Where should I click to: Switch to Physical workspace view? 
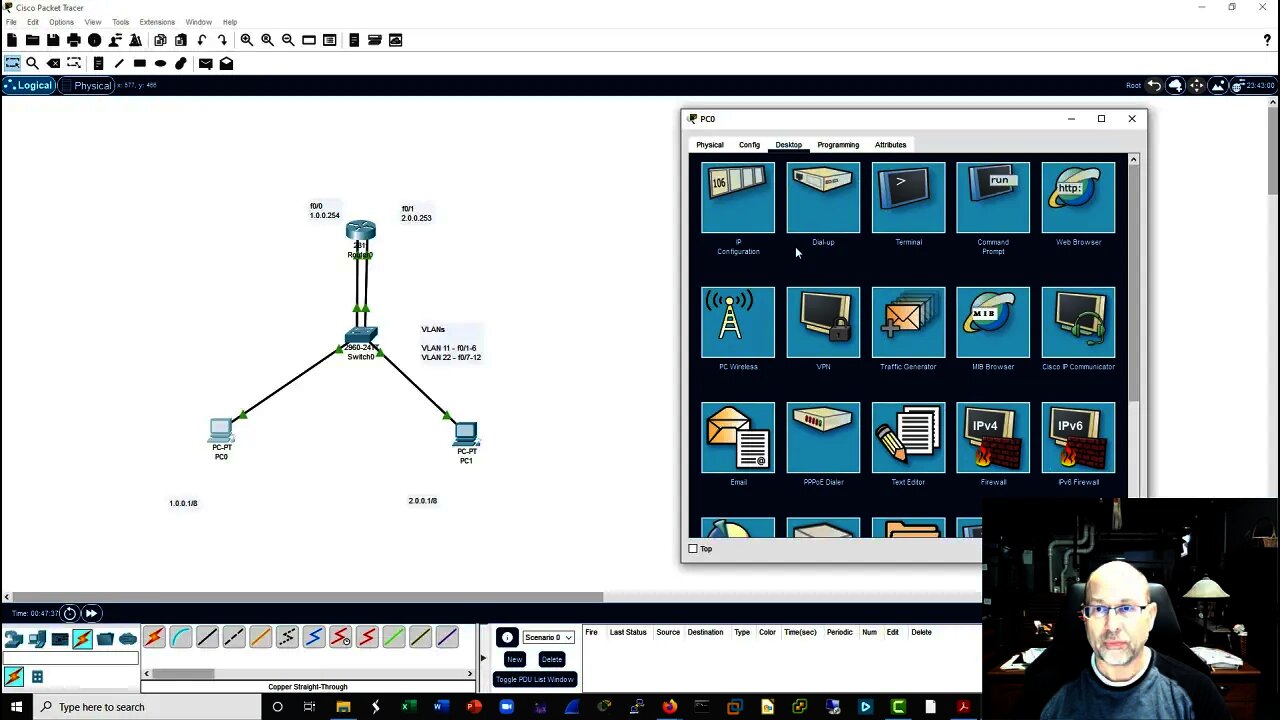pyautogui.click(x=86, y=85)
